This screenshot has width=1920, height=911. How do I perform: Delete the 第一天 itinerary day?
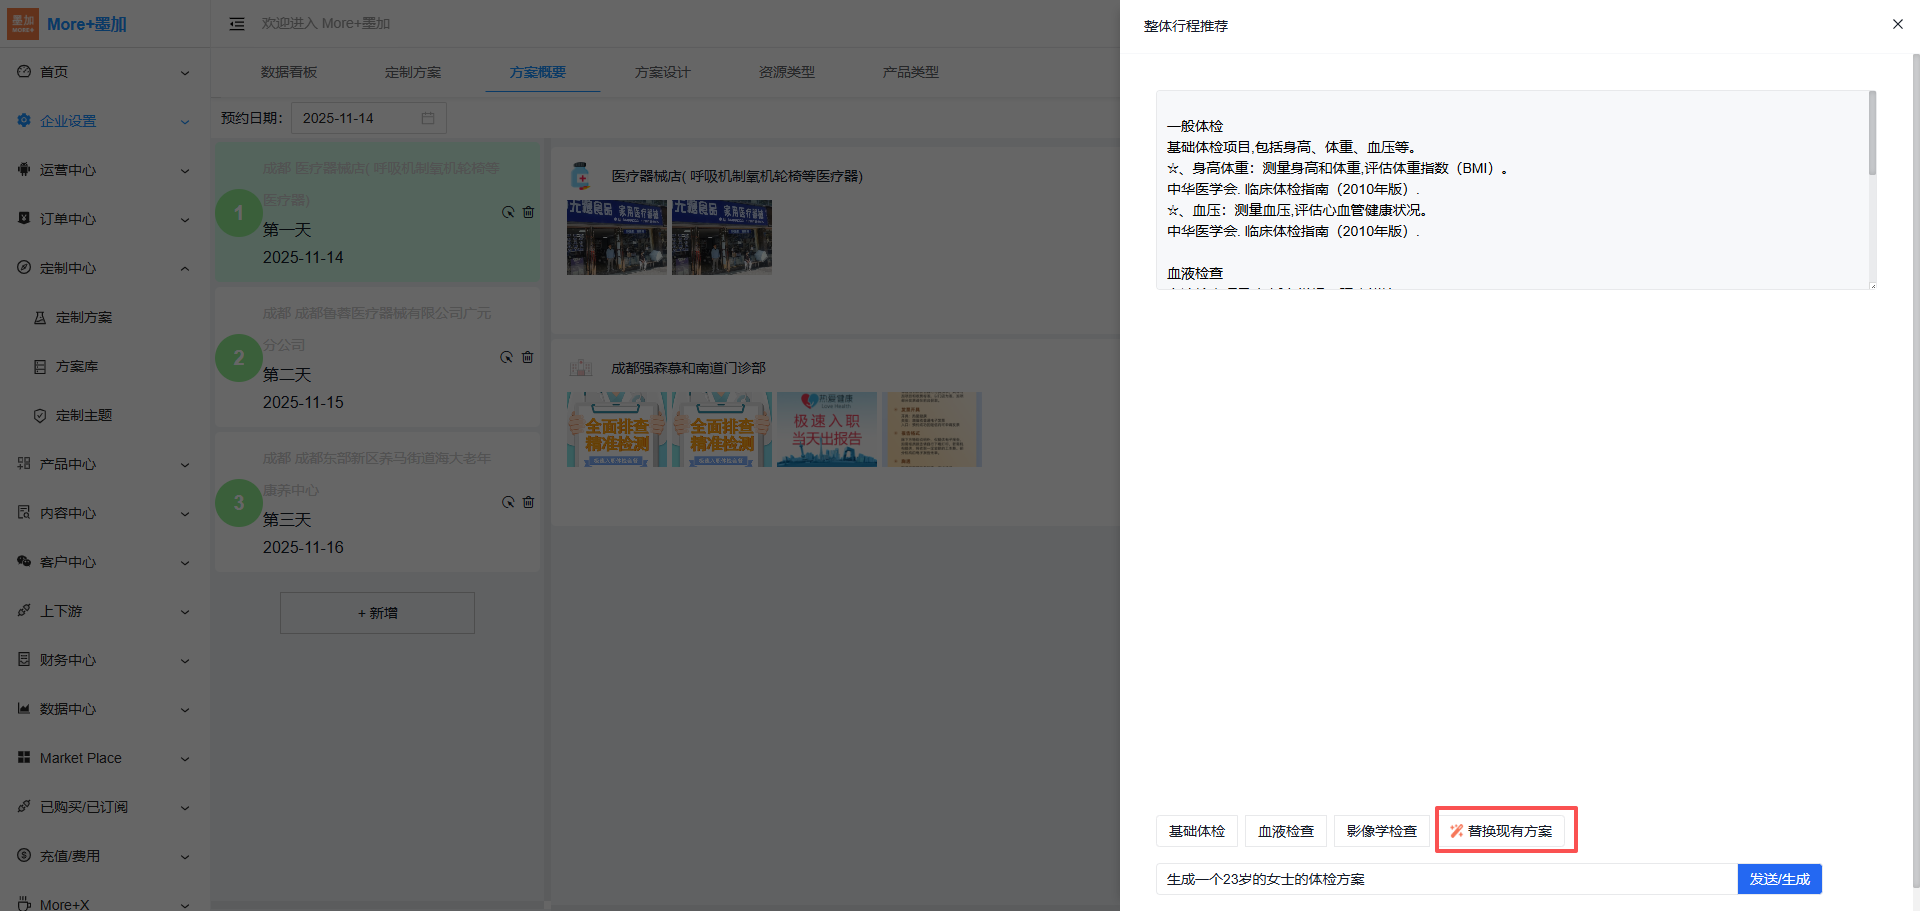pos(528,212)
